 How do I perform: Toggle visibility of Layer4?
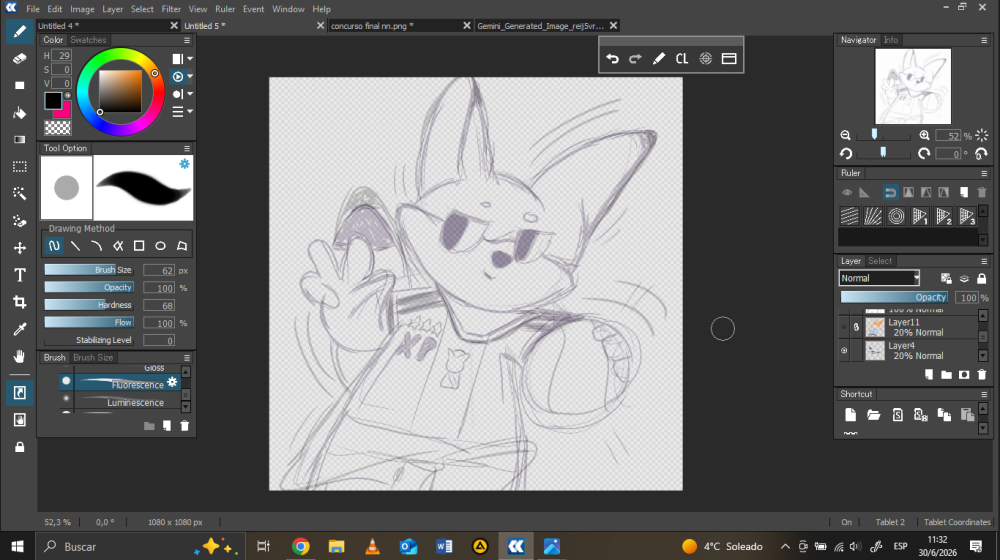[844, 351]
